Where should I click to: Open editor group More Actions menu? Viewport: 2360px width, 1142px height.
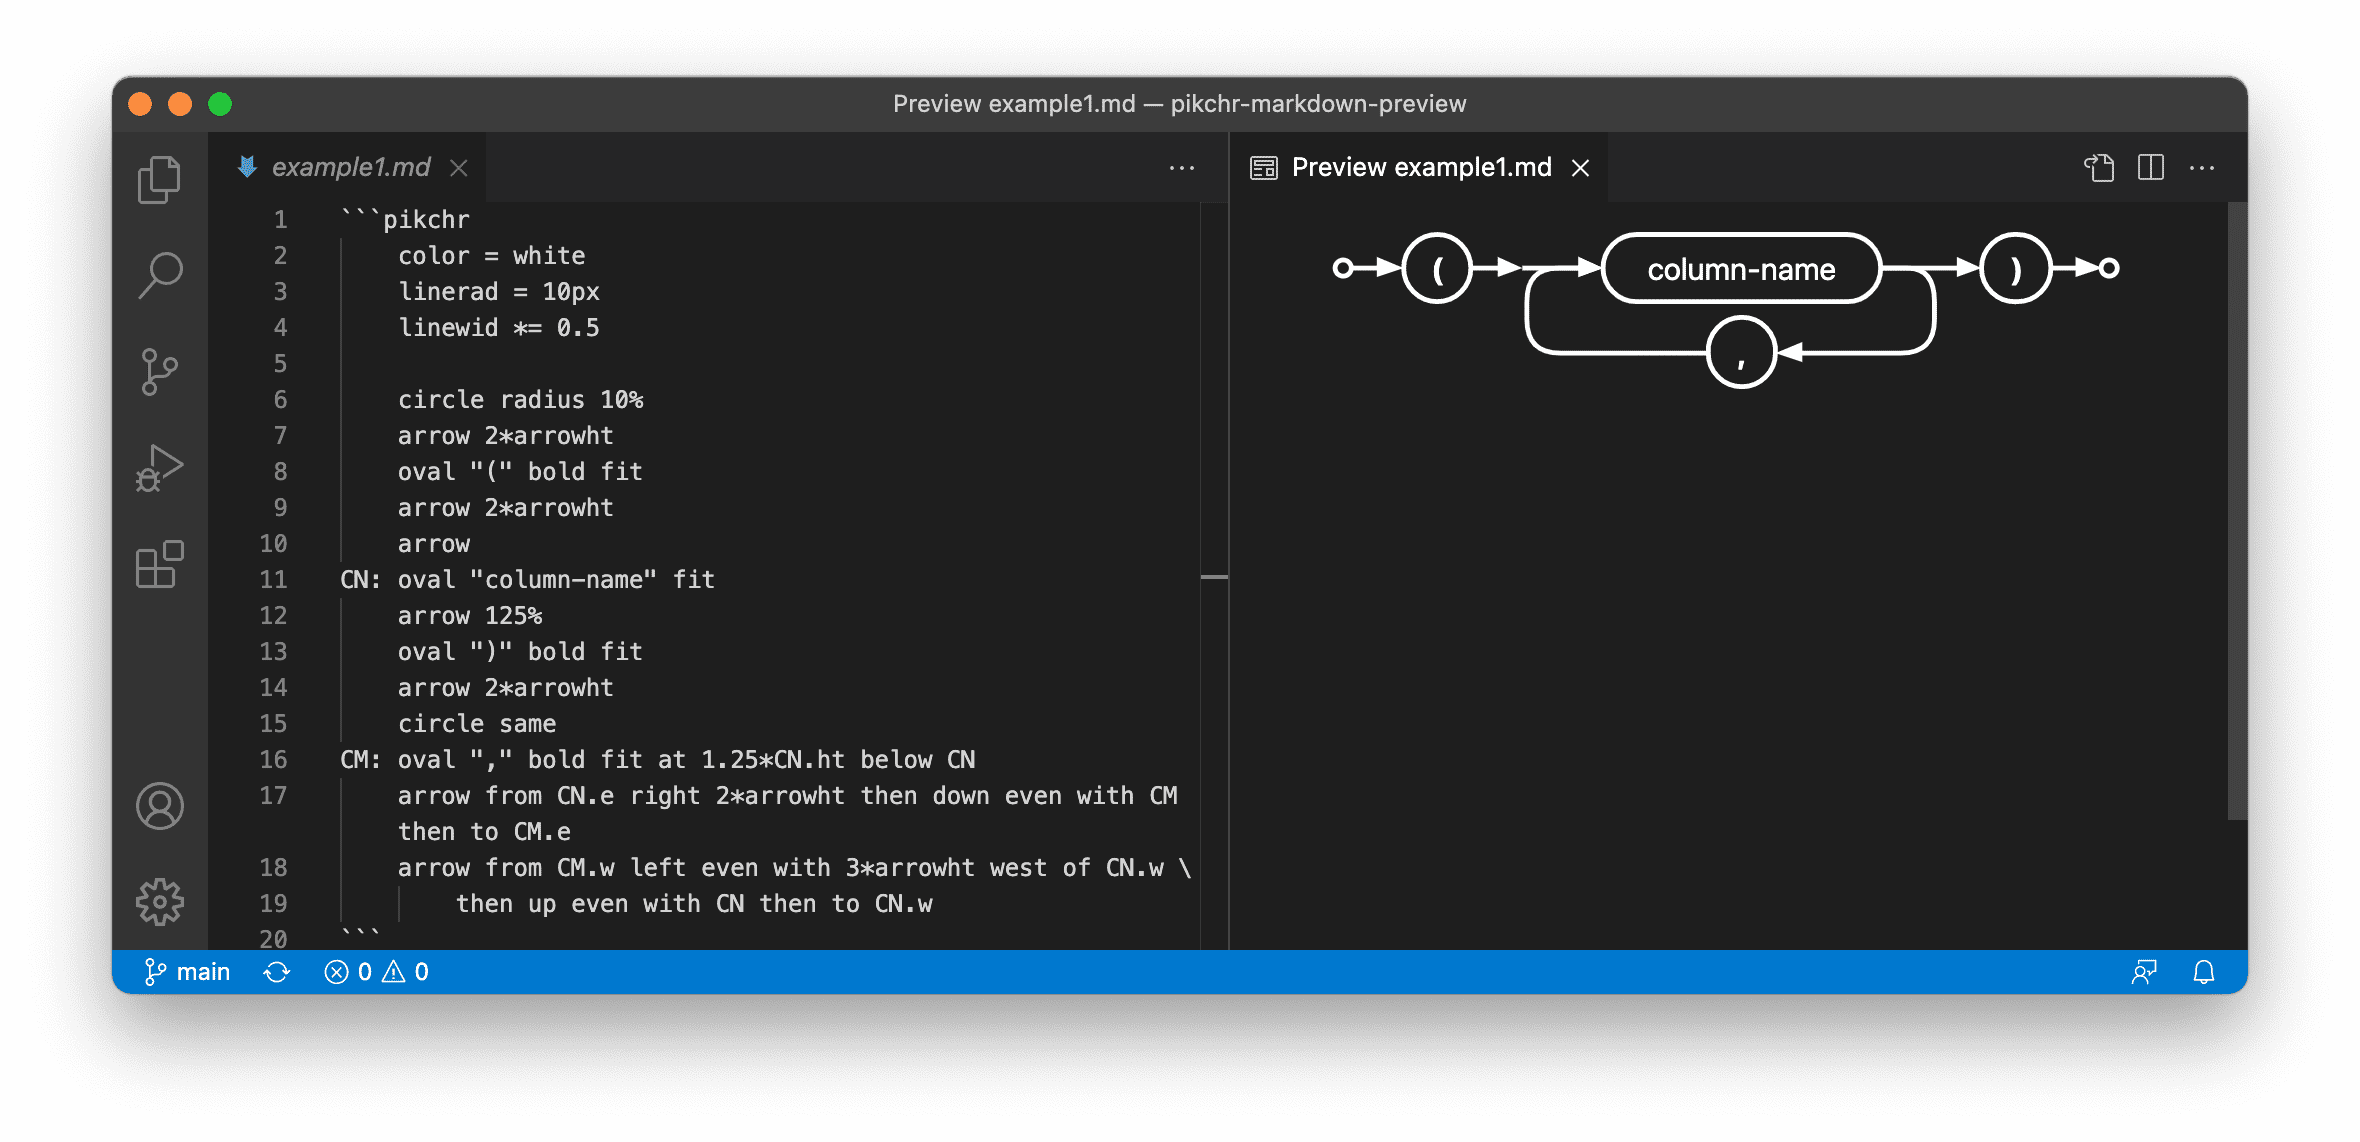[x=1182, y=168]
